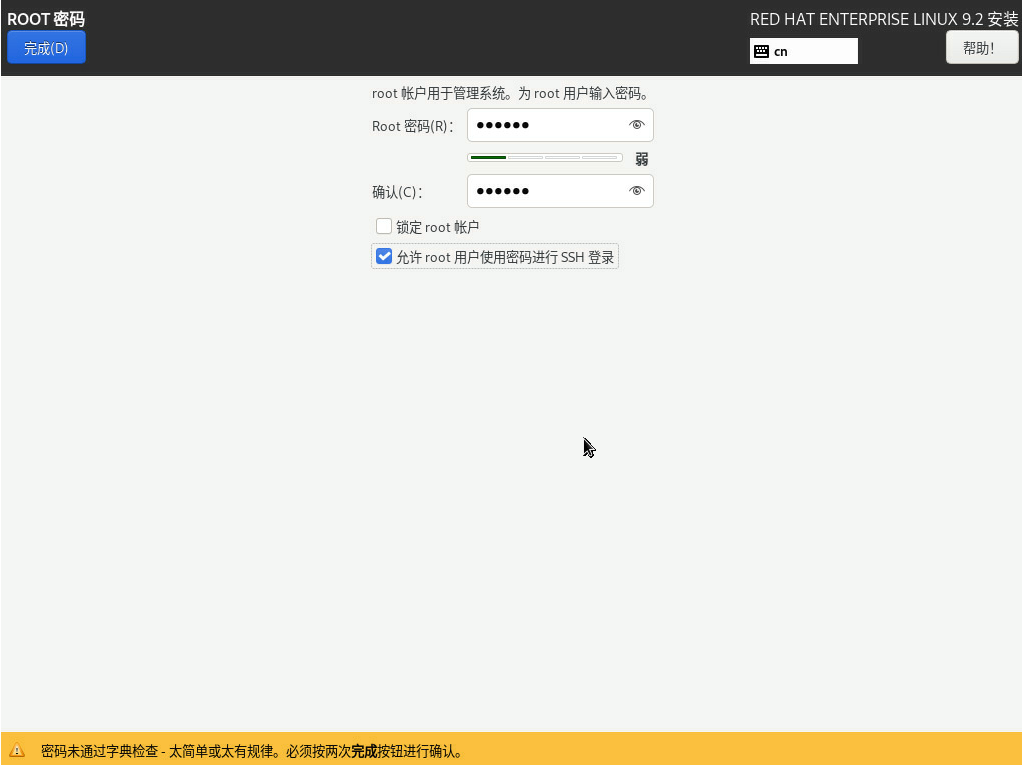Click the dictionary check warning message

[251, 751]
